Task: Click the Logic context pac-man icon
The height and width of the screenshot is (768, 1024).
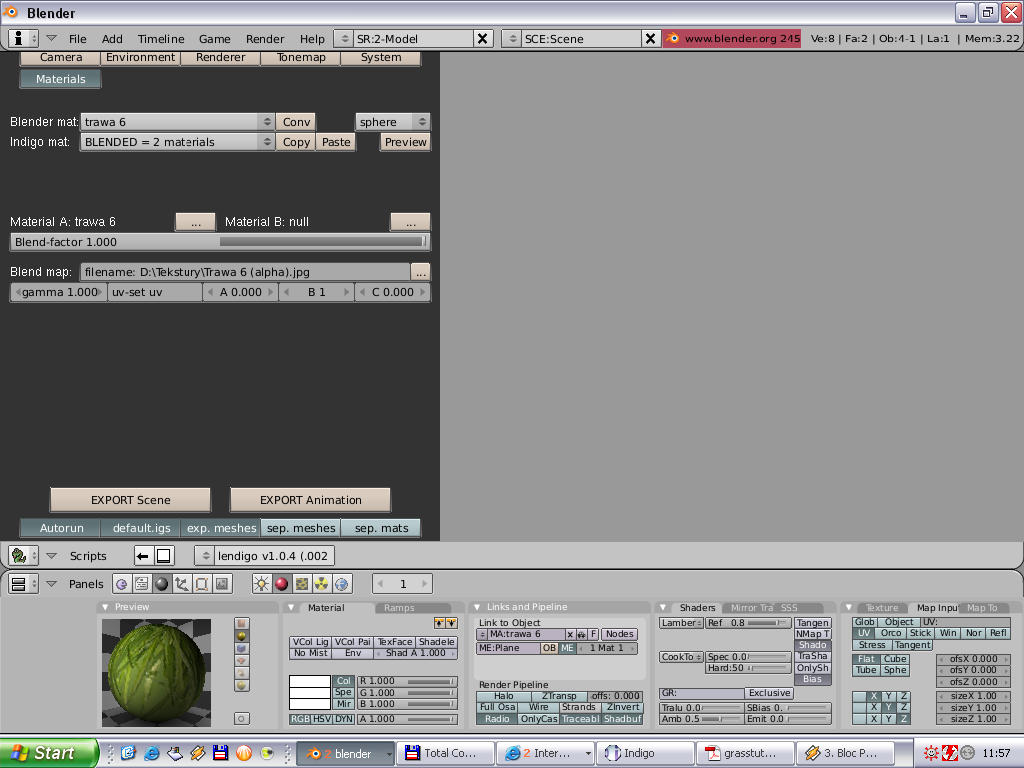Action: 121,584
